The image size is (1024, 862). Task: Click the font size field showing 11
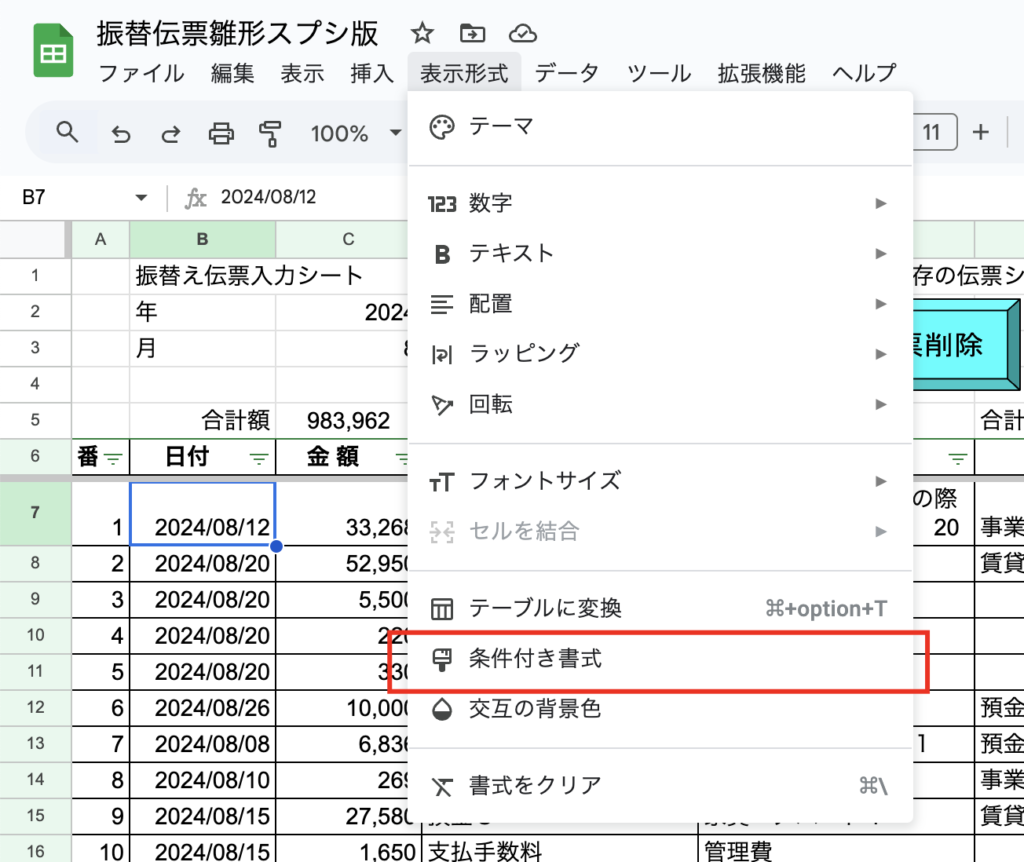(x=935, y=133)
